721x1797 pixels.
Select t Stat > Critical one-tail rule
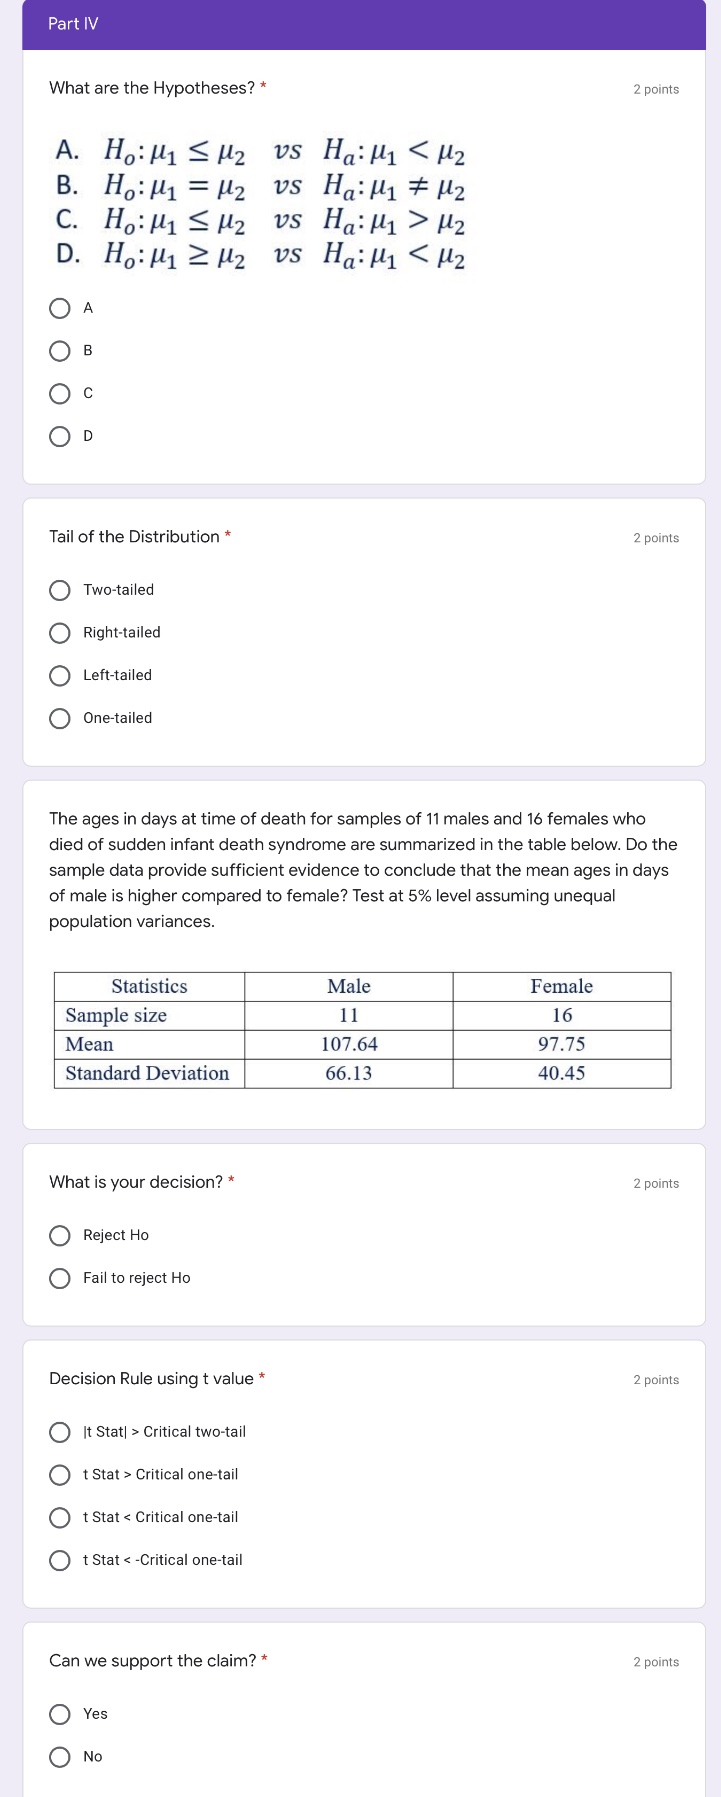click(x=60, y=1474)
